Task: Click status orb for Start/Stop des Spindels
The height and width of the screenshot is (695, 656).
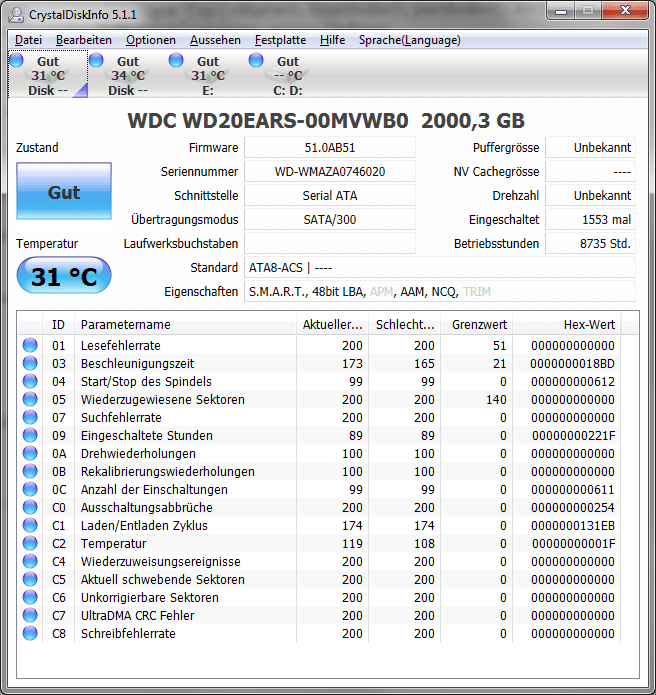Action: click(x=30, y=381)
